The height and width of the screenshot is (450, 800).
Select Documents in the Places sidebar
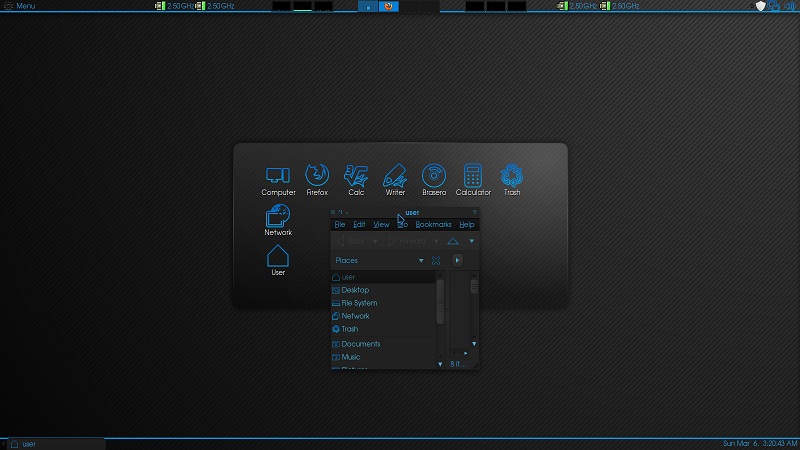tap(383, 344)
